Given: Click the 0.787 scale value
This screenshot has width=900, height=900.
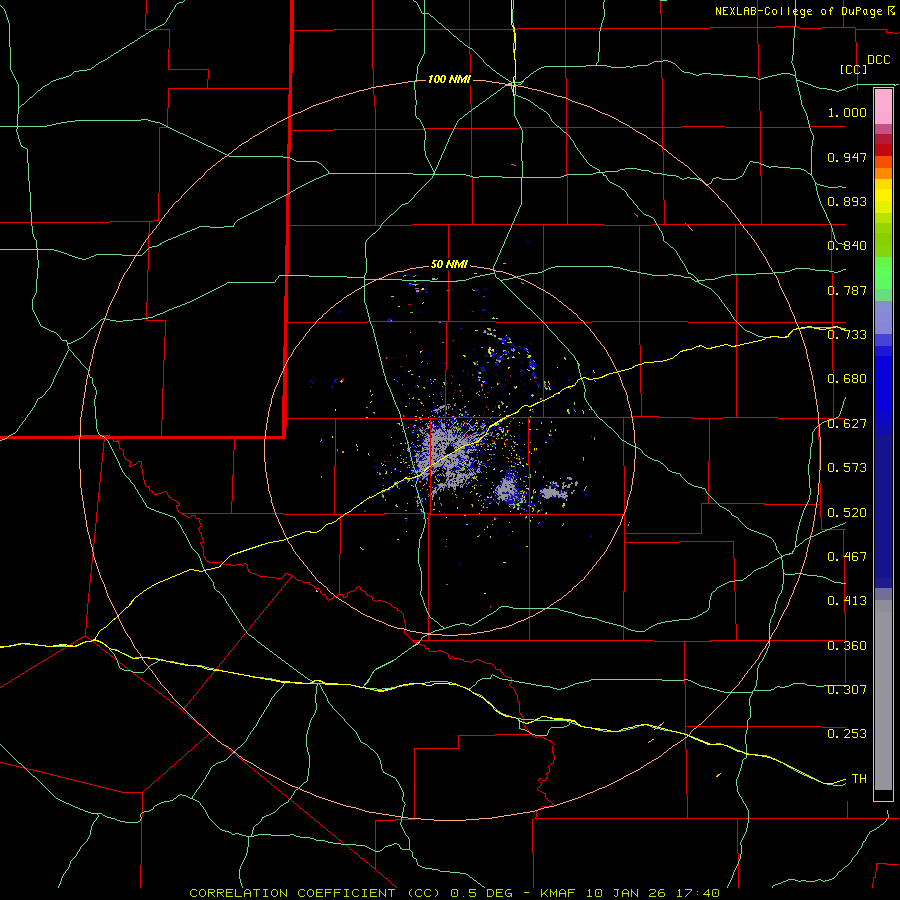Looking at the screenshot, I should [x=847, y=290].
